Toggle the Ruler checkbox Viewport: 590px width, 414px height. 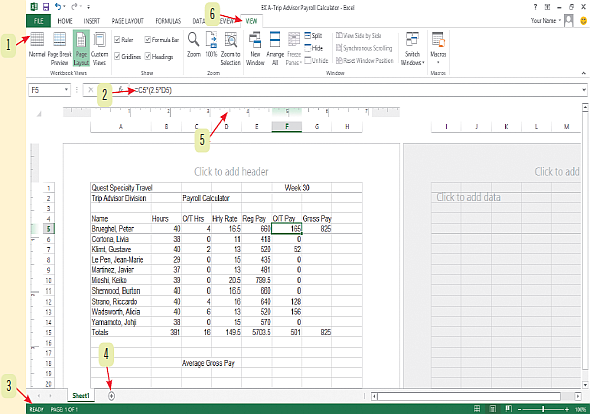(117, 40)
